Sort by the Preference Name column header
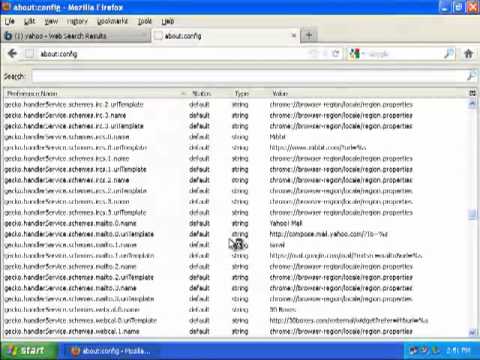This screenshot has width=480, height=360. [x=95, y=93]
